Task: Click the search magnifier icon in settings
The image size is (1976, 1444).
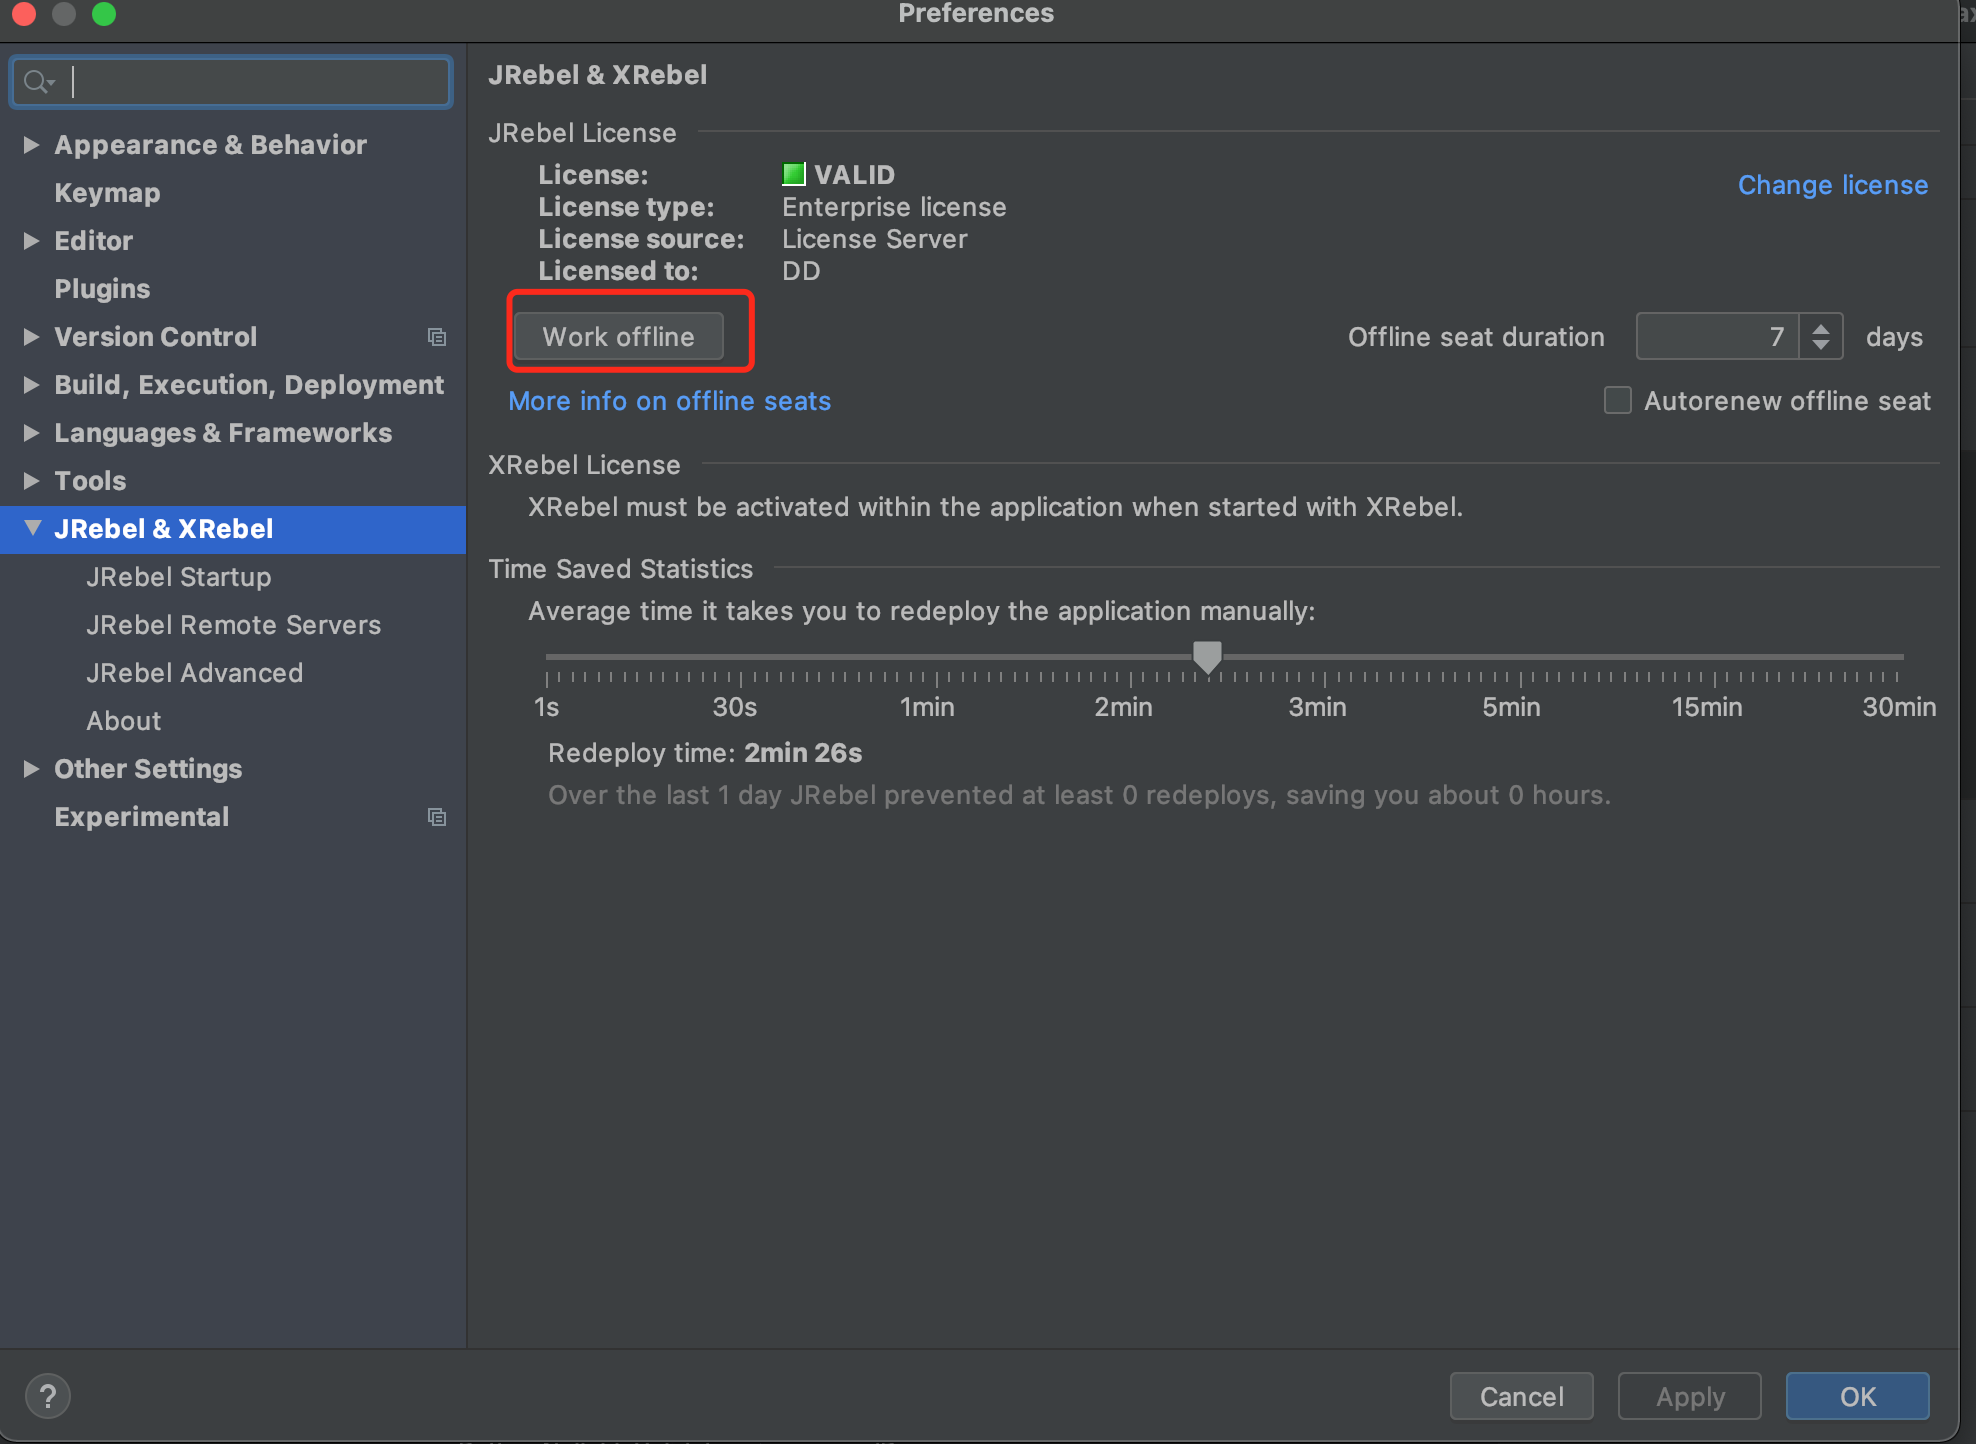Action: pos(38,82)
